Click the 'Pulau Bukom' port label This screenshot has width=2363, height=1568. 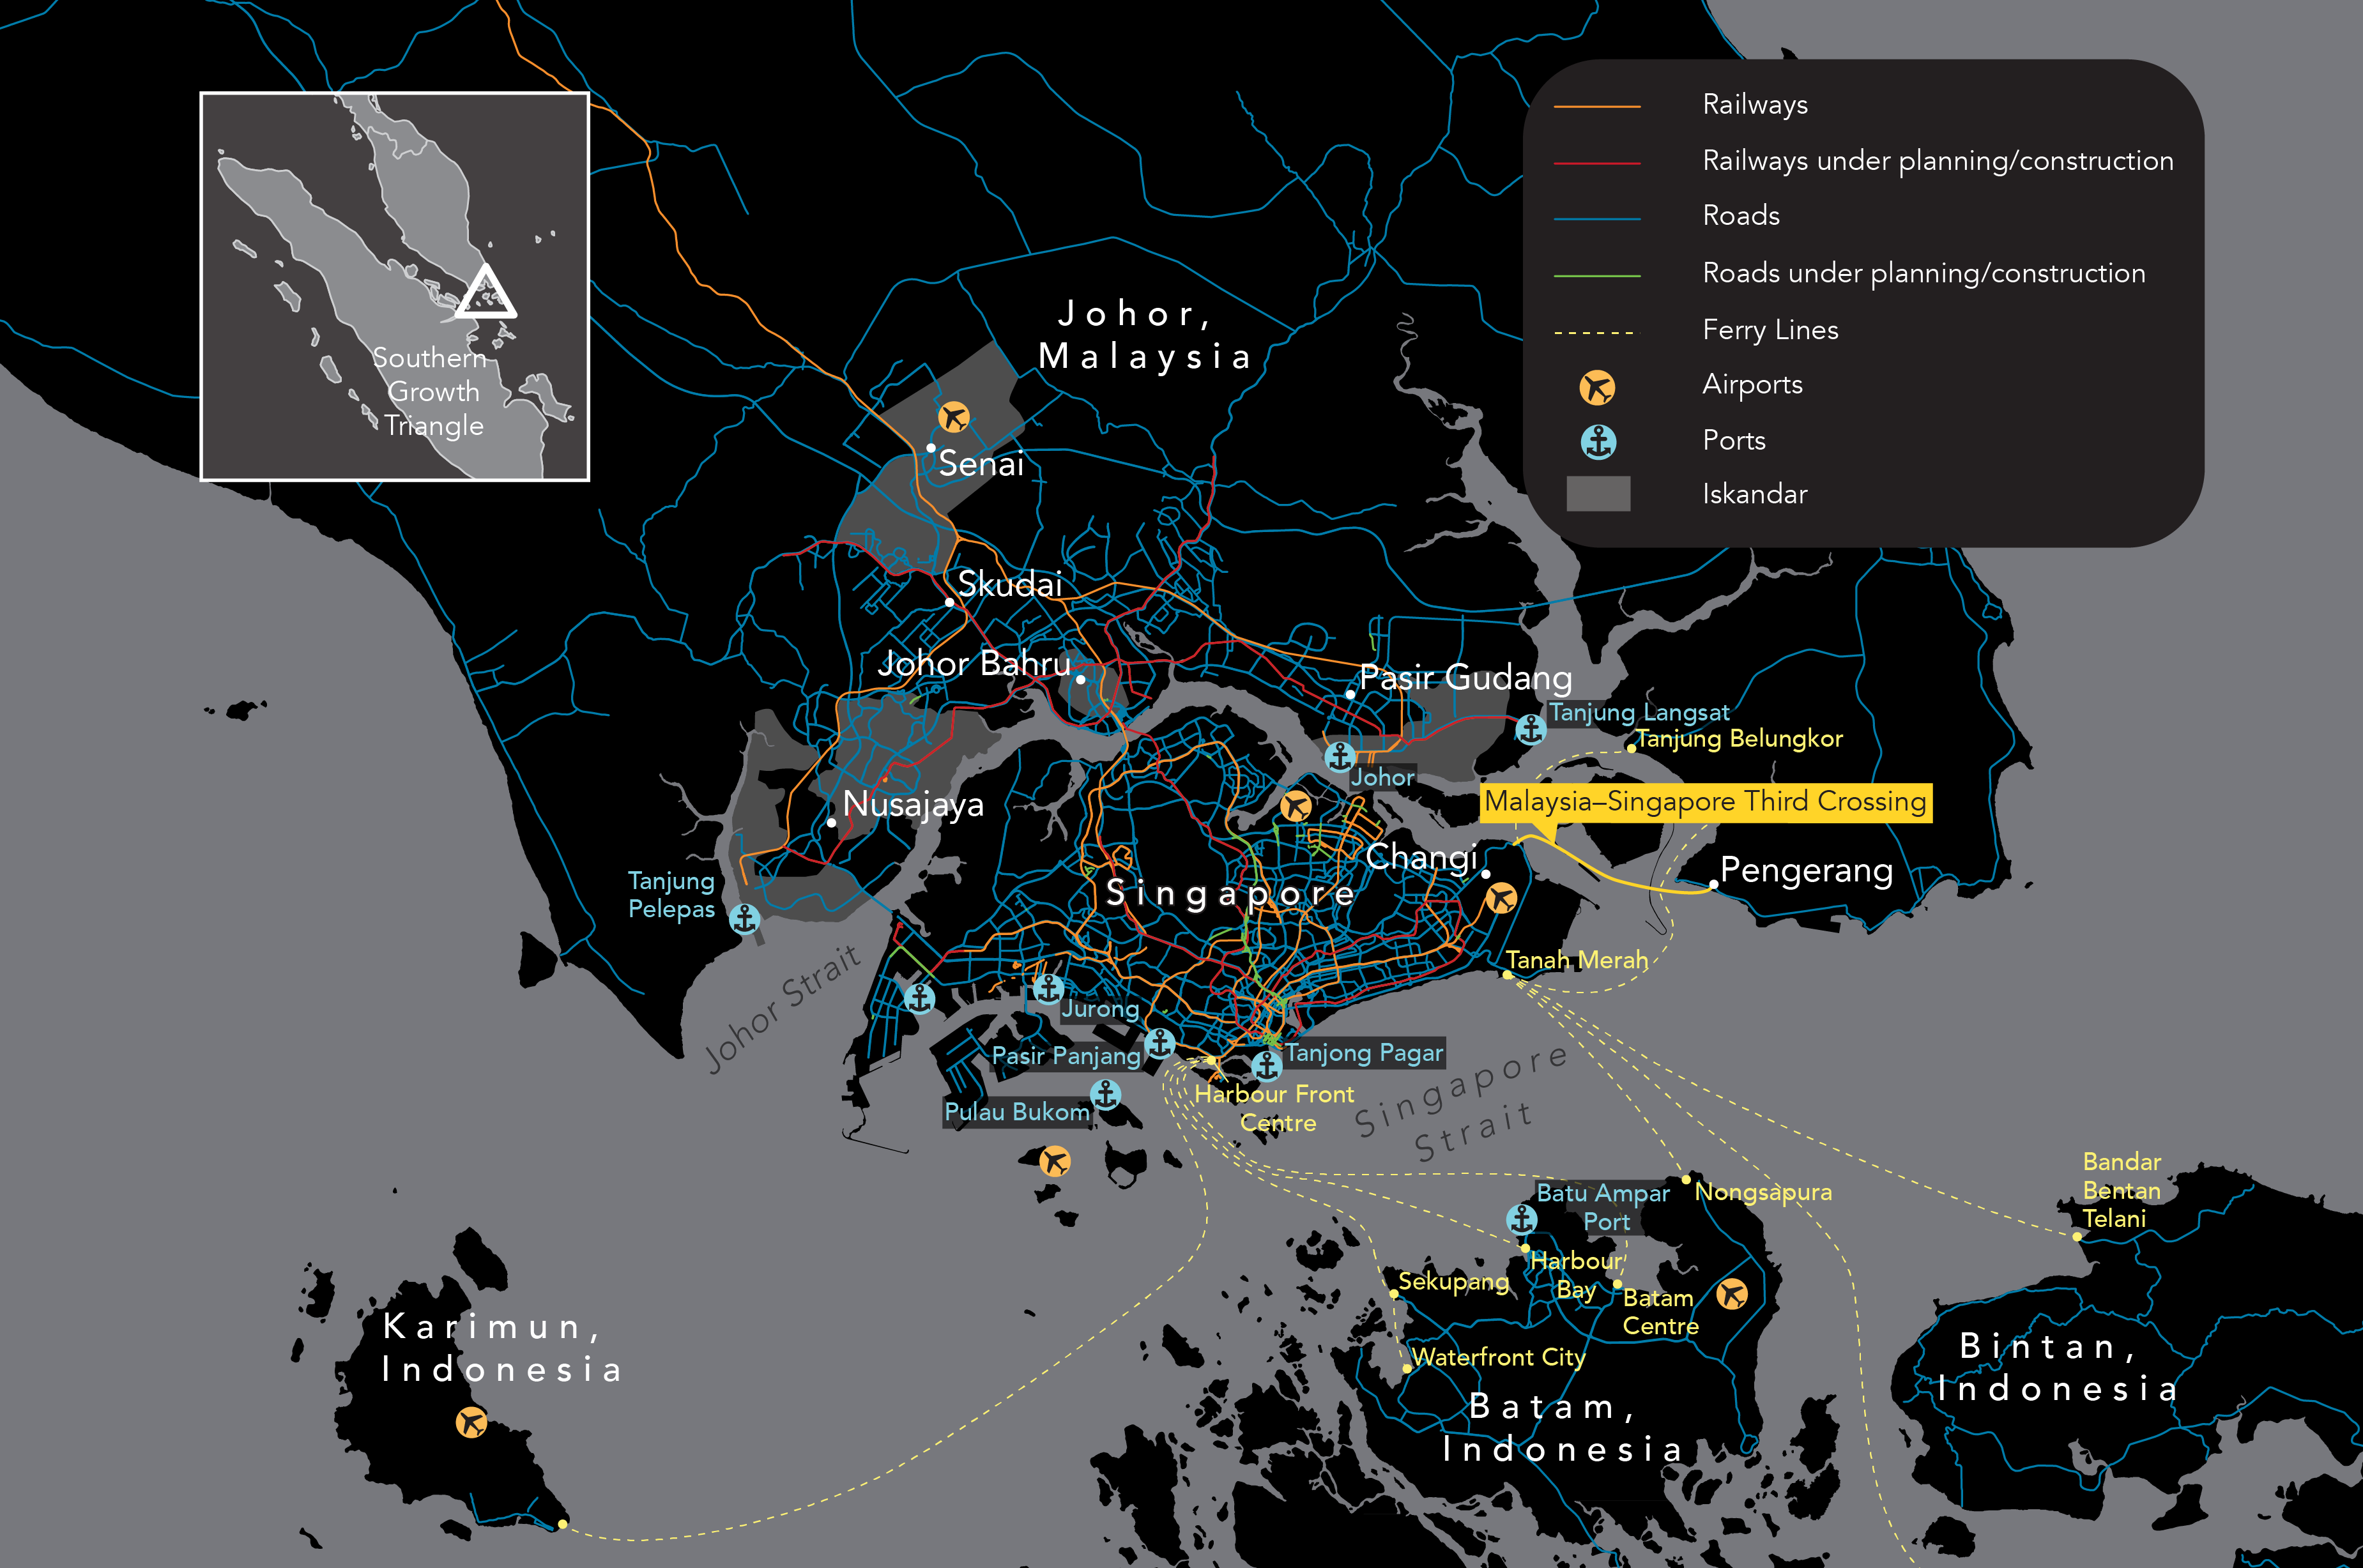pos(1017,1112)
